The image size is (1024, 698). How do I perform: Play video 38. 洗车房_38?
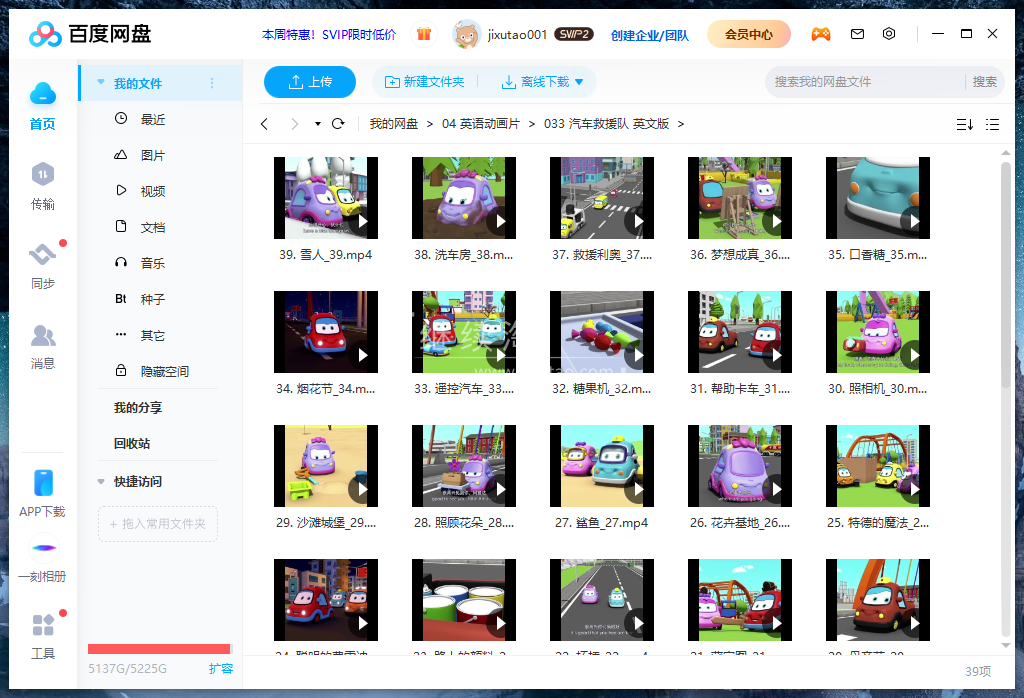[500, 221]
